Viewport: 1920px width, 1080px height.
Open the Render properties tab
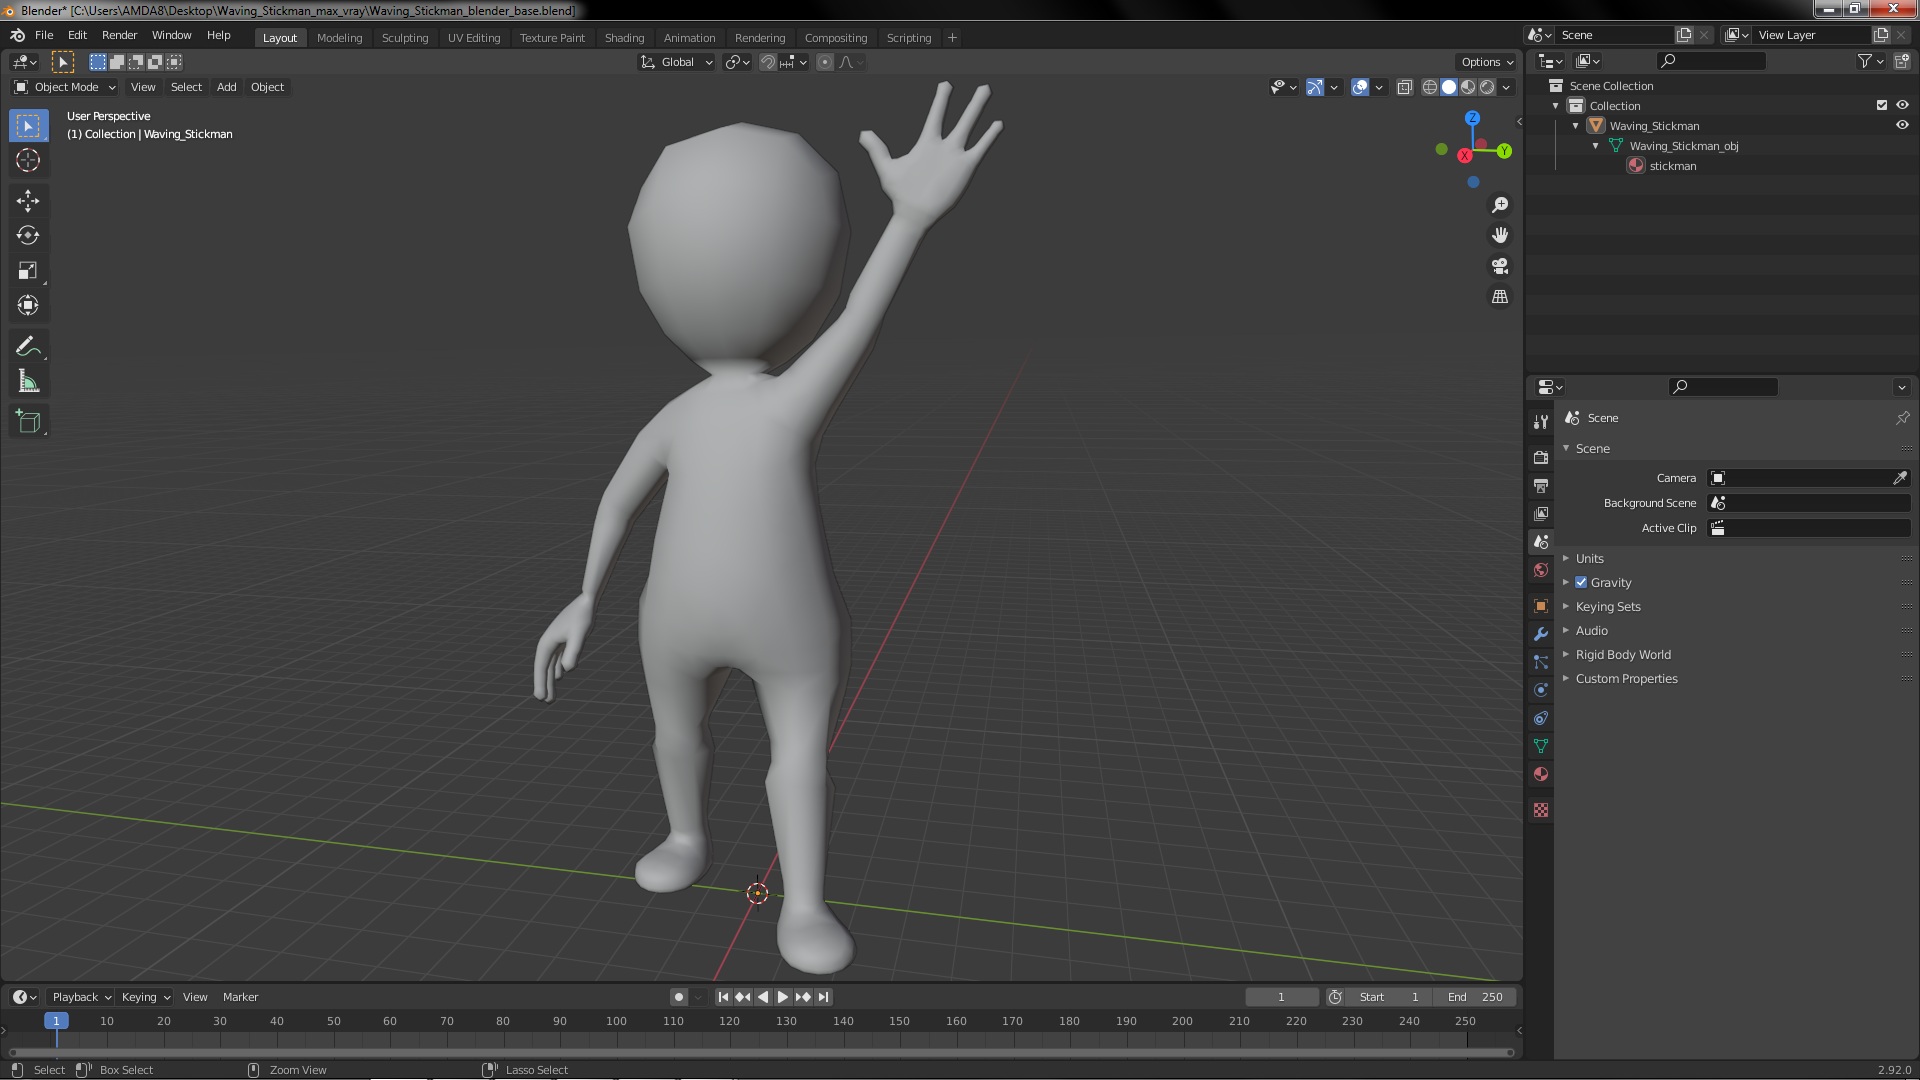pyautogui.click(x=1541, y=457)
